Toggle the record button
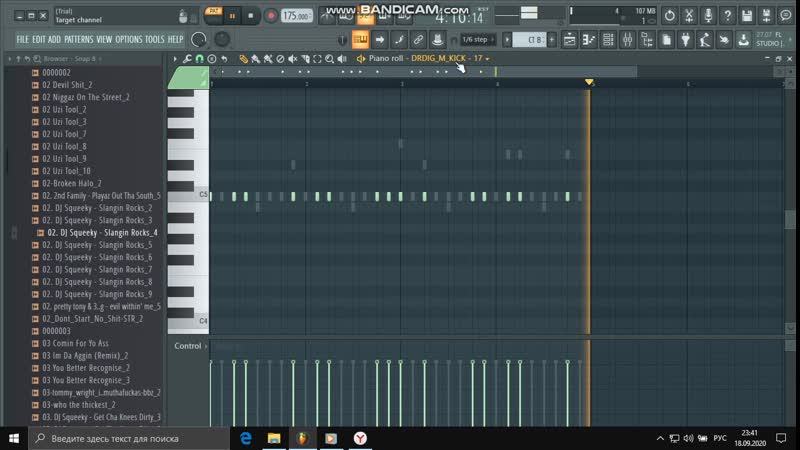The width and height of the screenshot is (800, 450). coord(271,16)
